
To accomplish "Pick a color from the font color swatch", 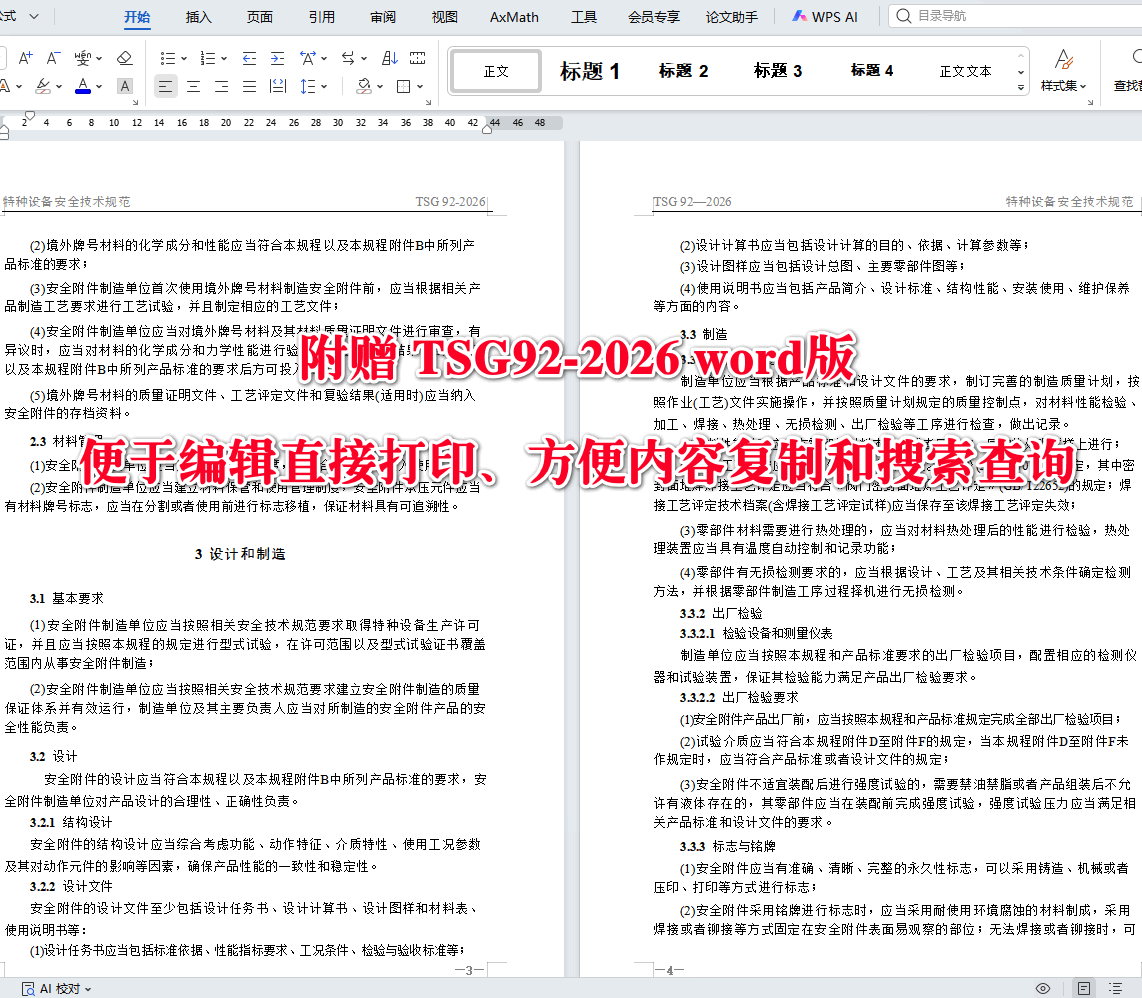I will (83, 85).
